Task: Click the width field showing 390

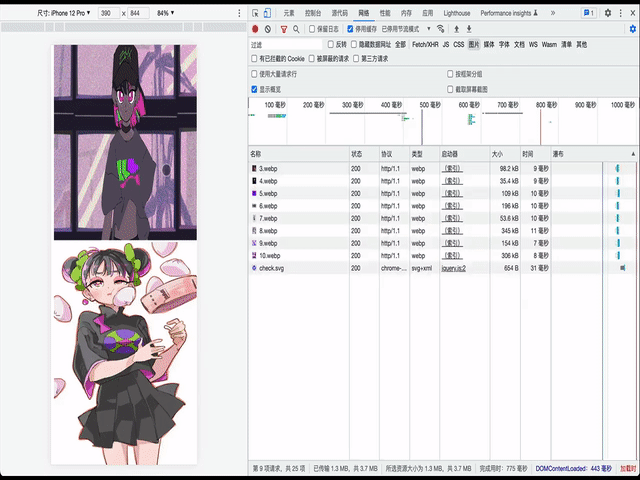Action: click(109, 13)
